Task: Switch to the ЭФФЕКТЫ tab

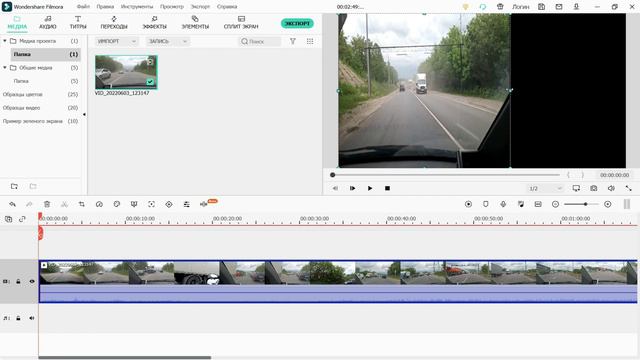Action: click(x=154, y=22)
